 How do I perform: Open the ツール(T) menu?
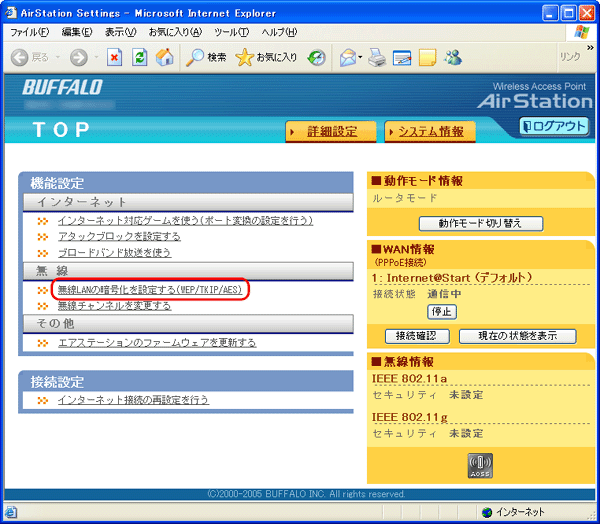point(230,32)
